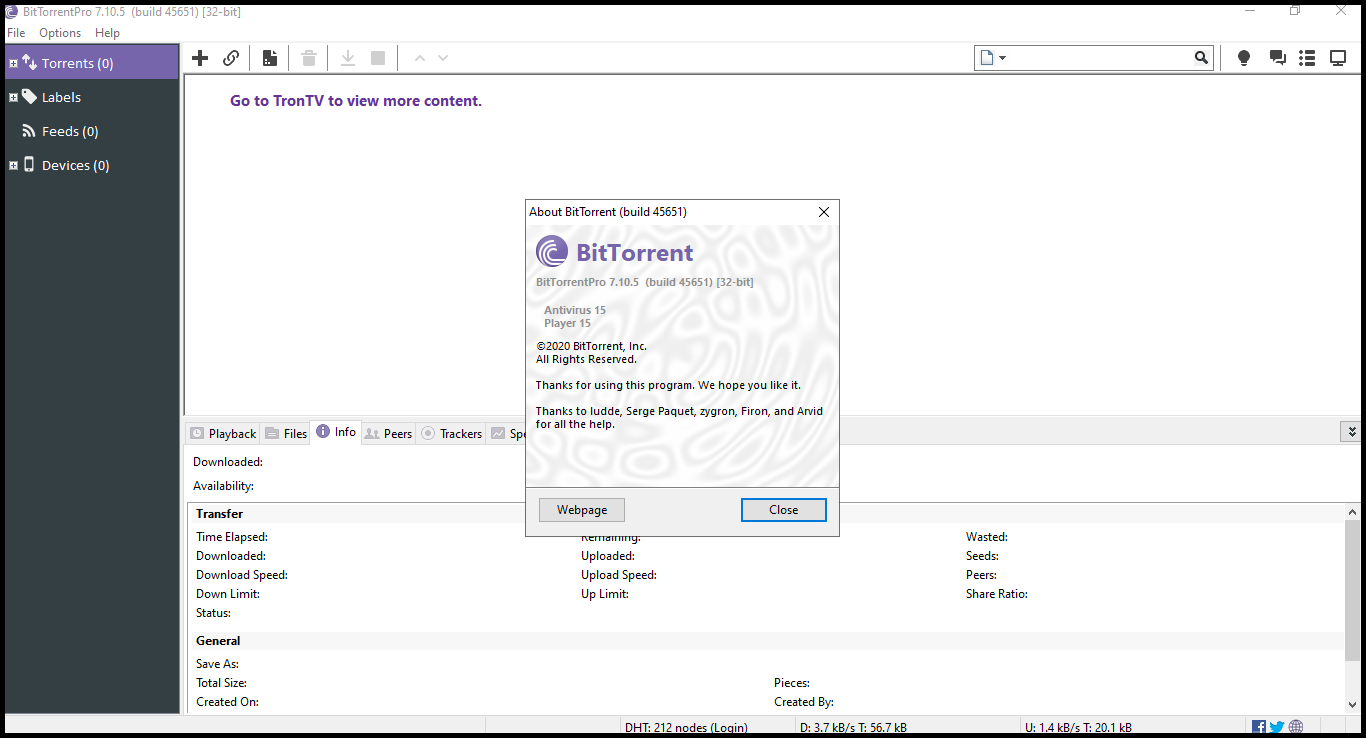Collapse detail pane with double-chevron button

coord(1351,432)
